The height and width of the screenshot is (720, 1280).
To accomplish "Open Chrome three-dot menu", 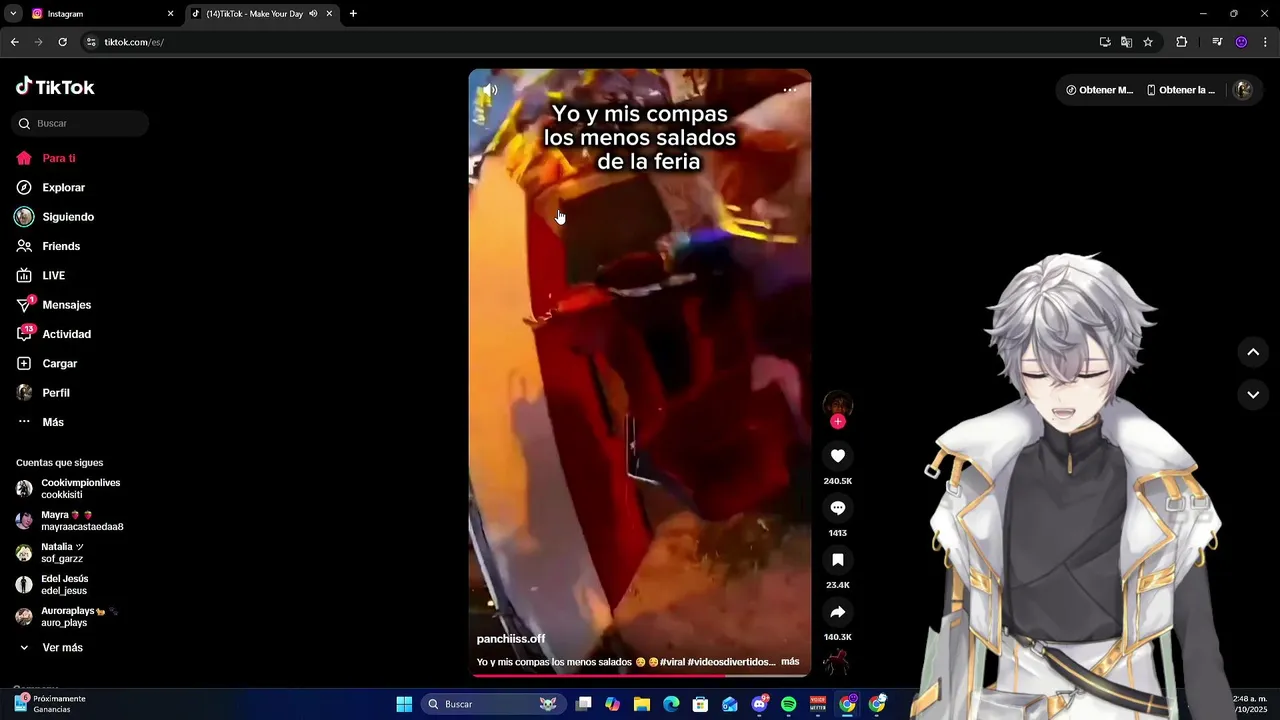I will [1266, 42].
